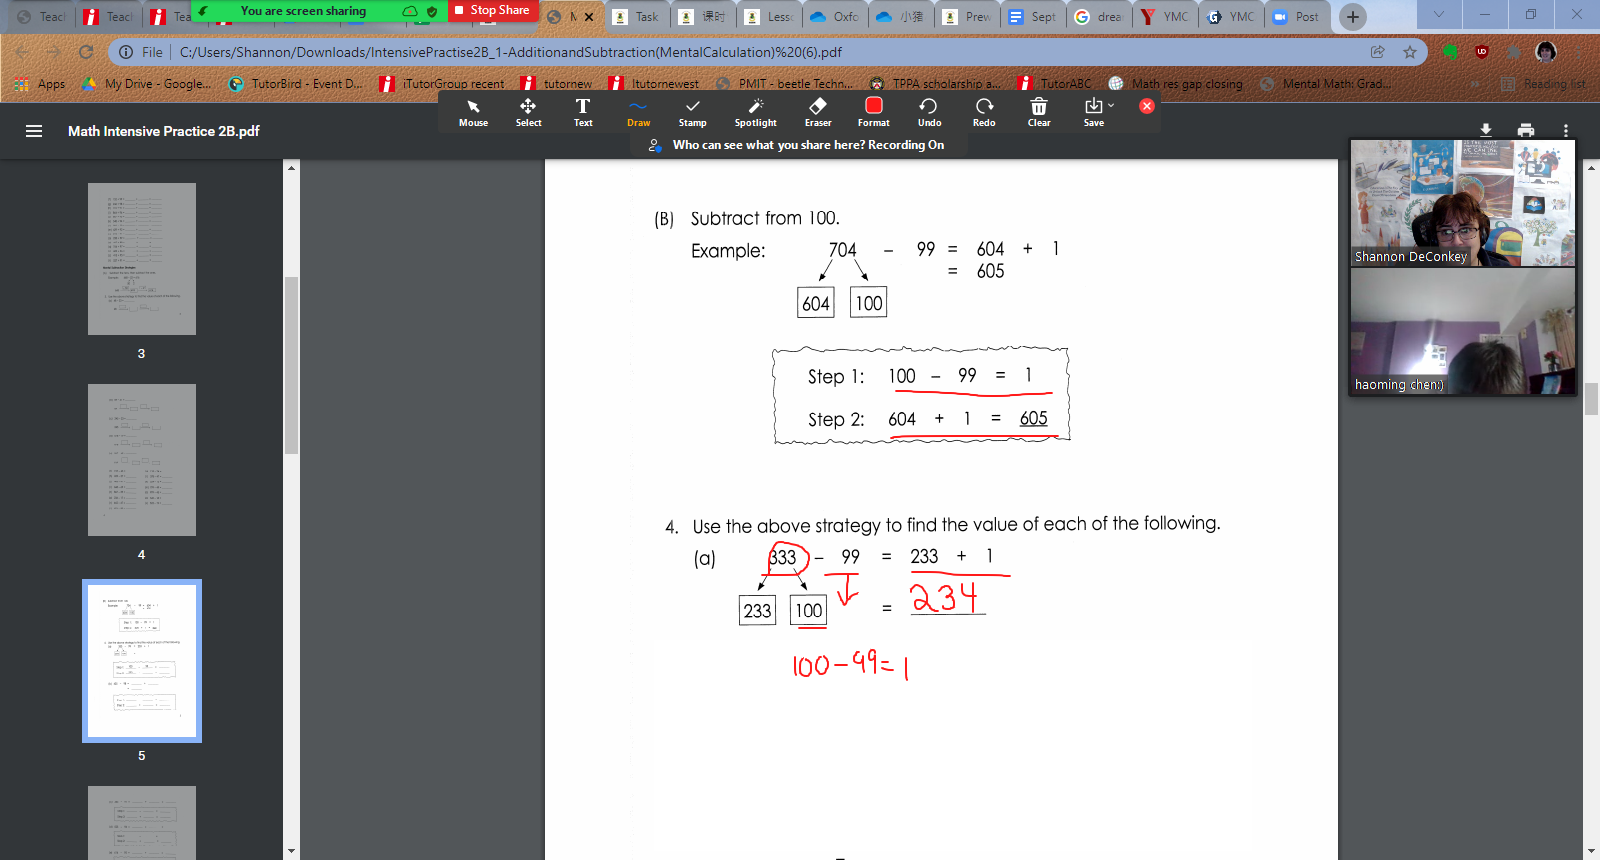Open the Stamp annotation tool

tap(692, 112)
